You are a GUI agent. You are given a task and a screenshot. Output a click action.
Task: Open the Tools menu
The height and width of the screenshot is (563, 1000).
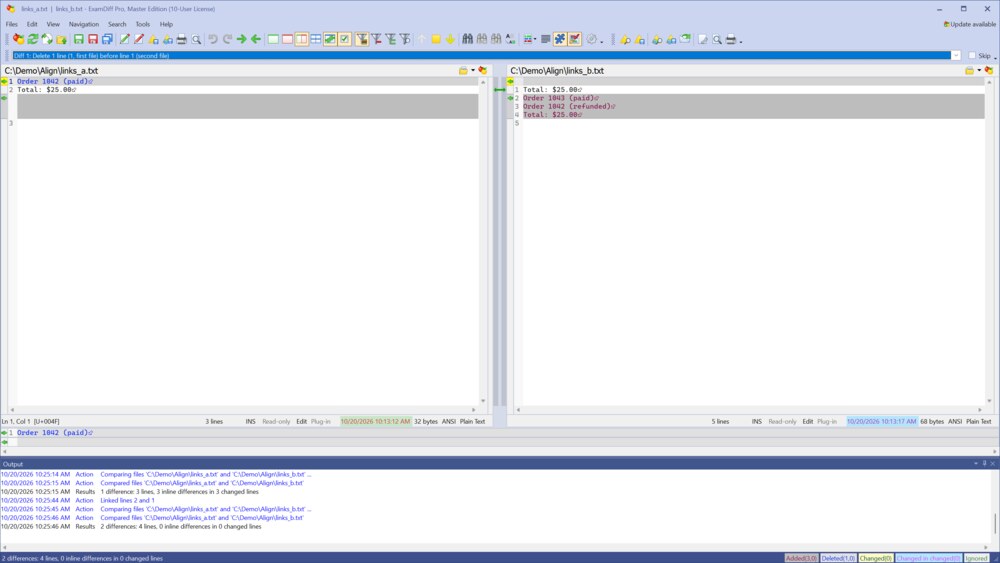[x=142, y=24]
